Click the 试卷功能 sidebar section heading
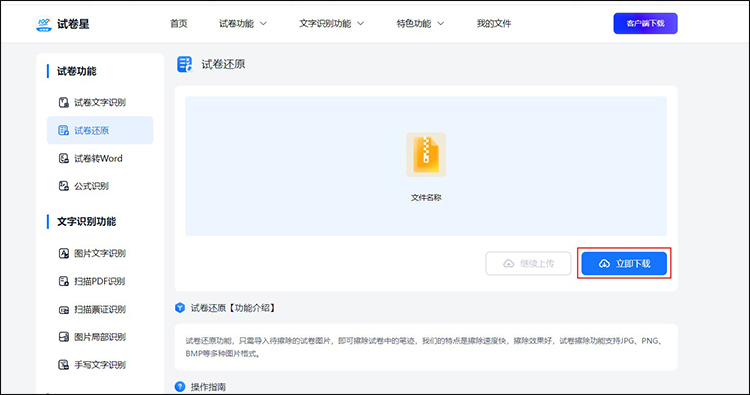 (77, 71)
